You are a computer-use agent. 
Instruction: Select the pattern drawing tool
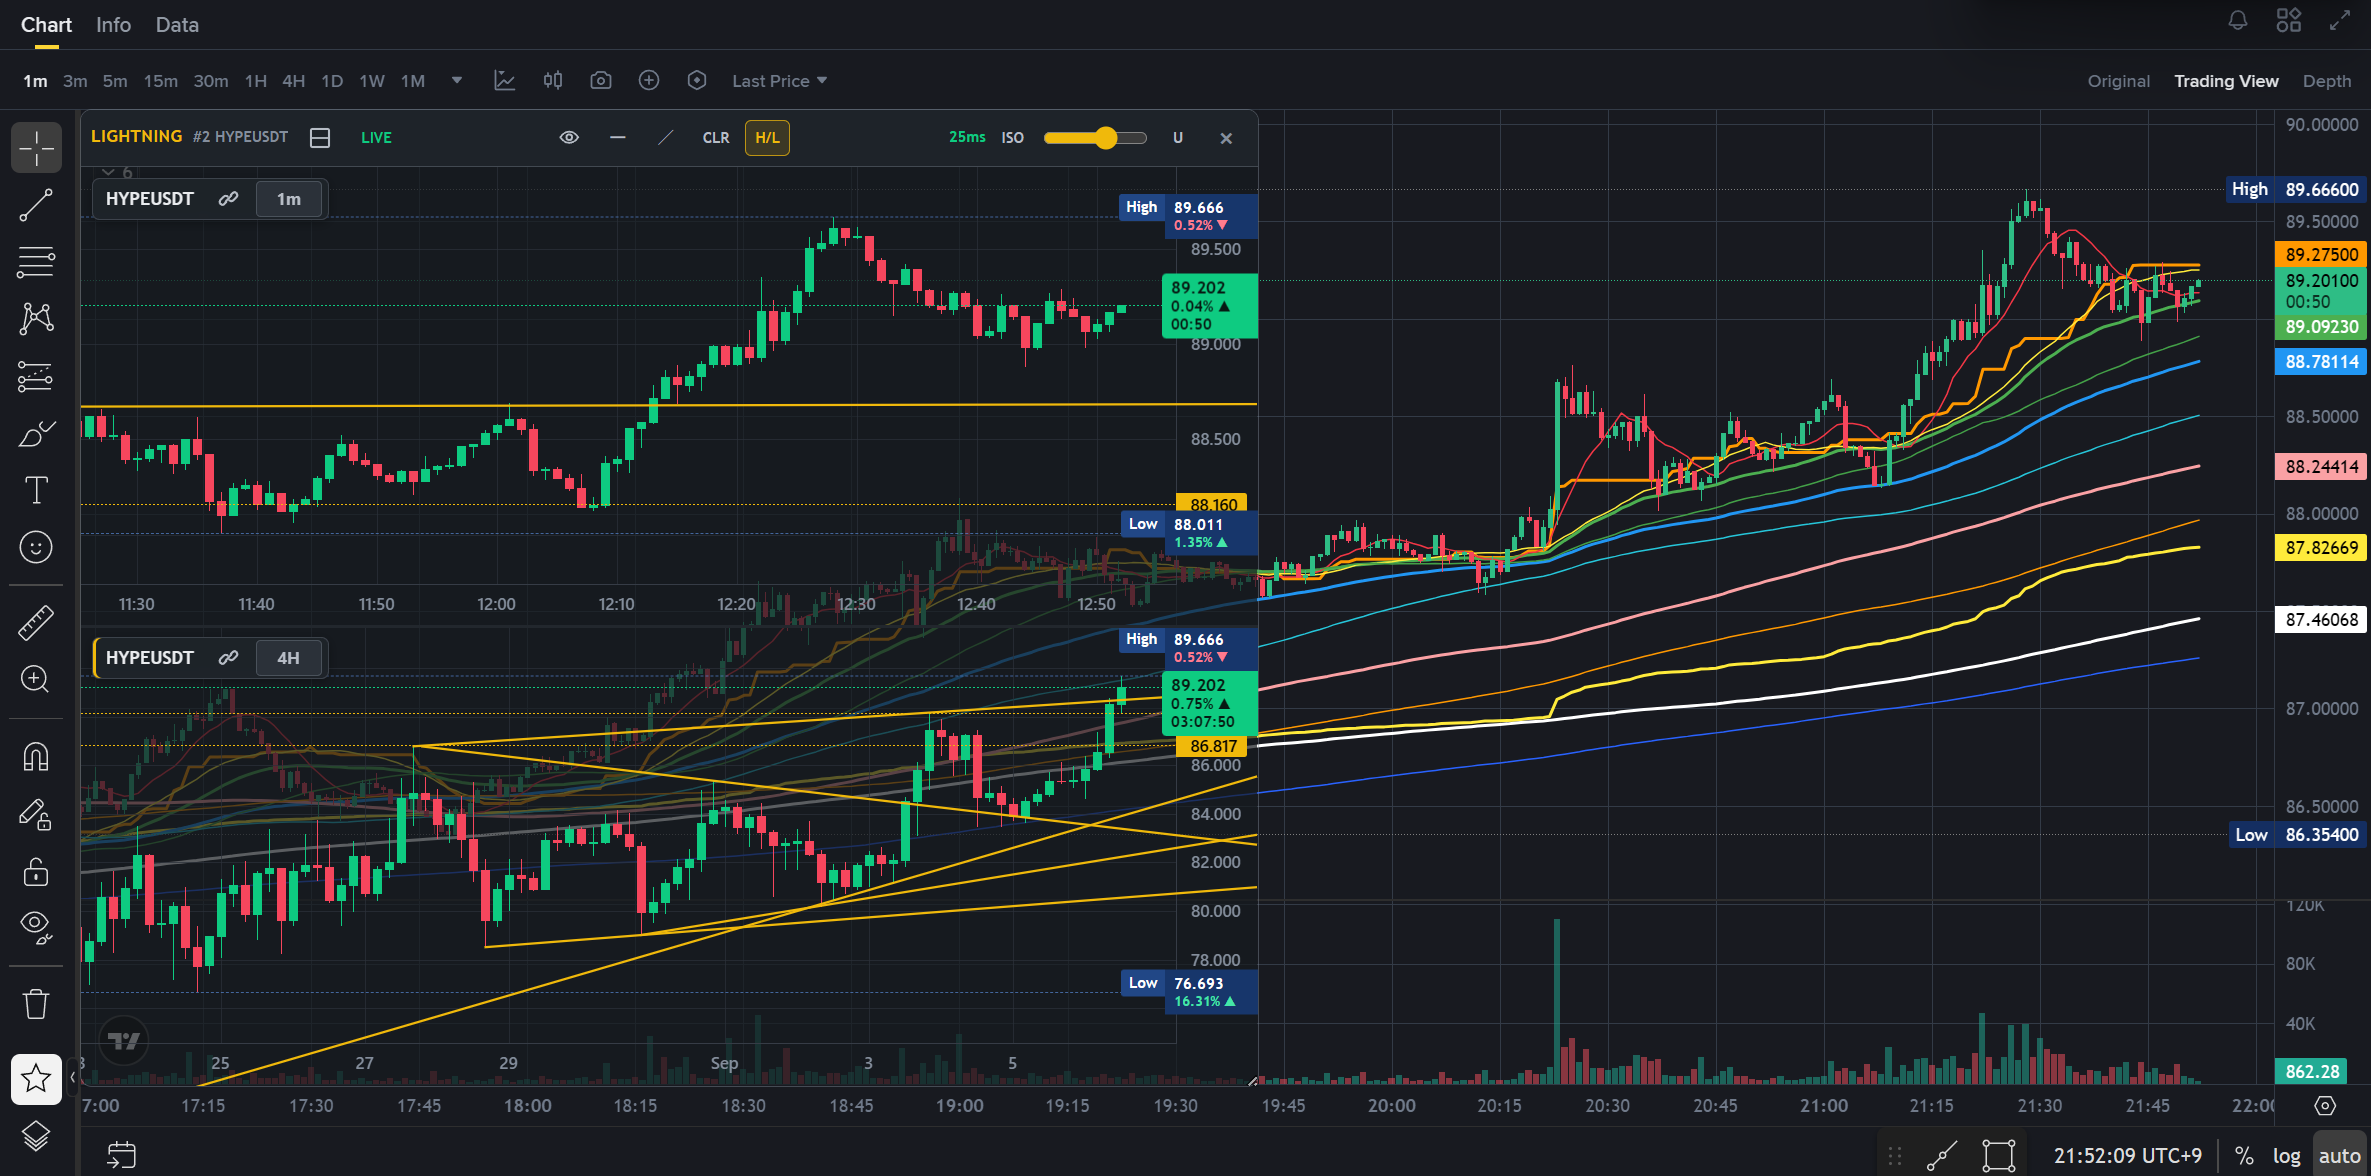coord(36,319)
